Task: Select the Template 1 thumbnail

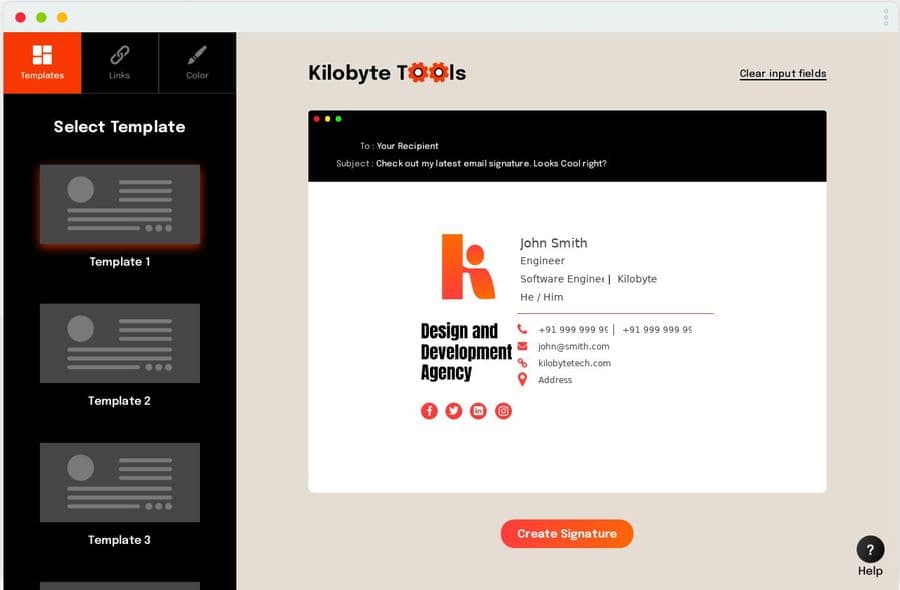Action: (120, 204)
